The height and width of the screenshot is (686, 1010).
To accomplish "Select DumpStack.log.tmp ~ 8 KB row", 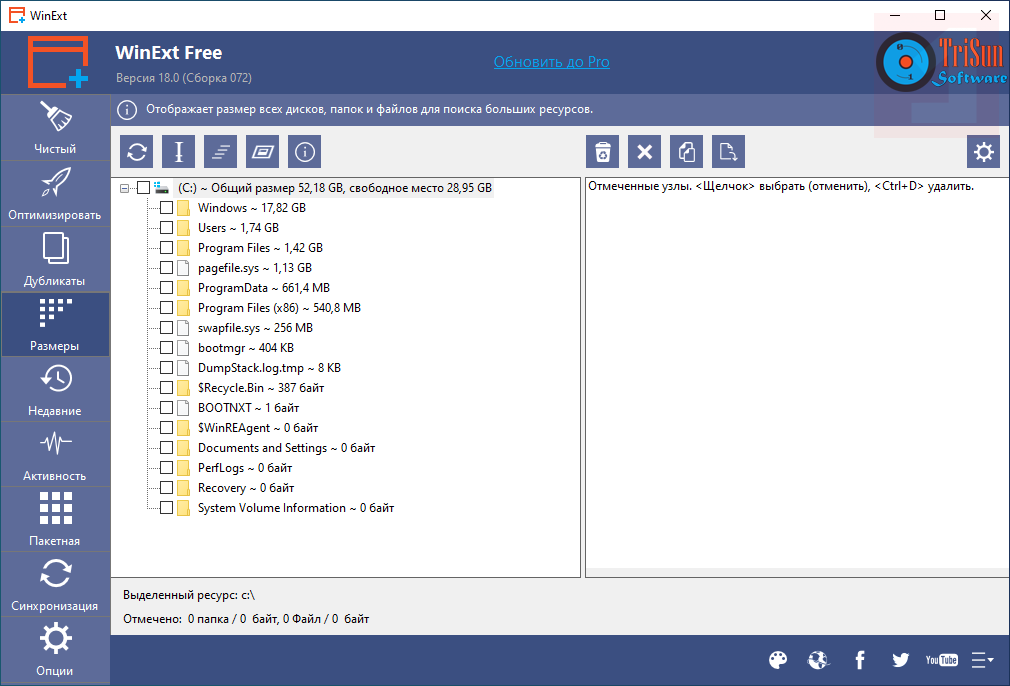I will tap(269, 368).
